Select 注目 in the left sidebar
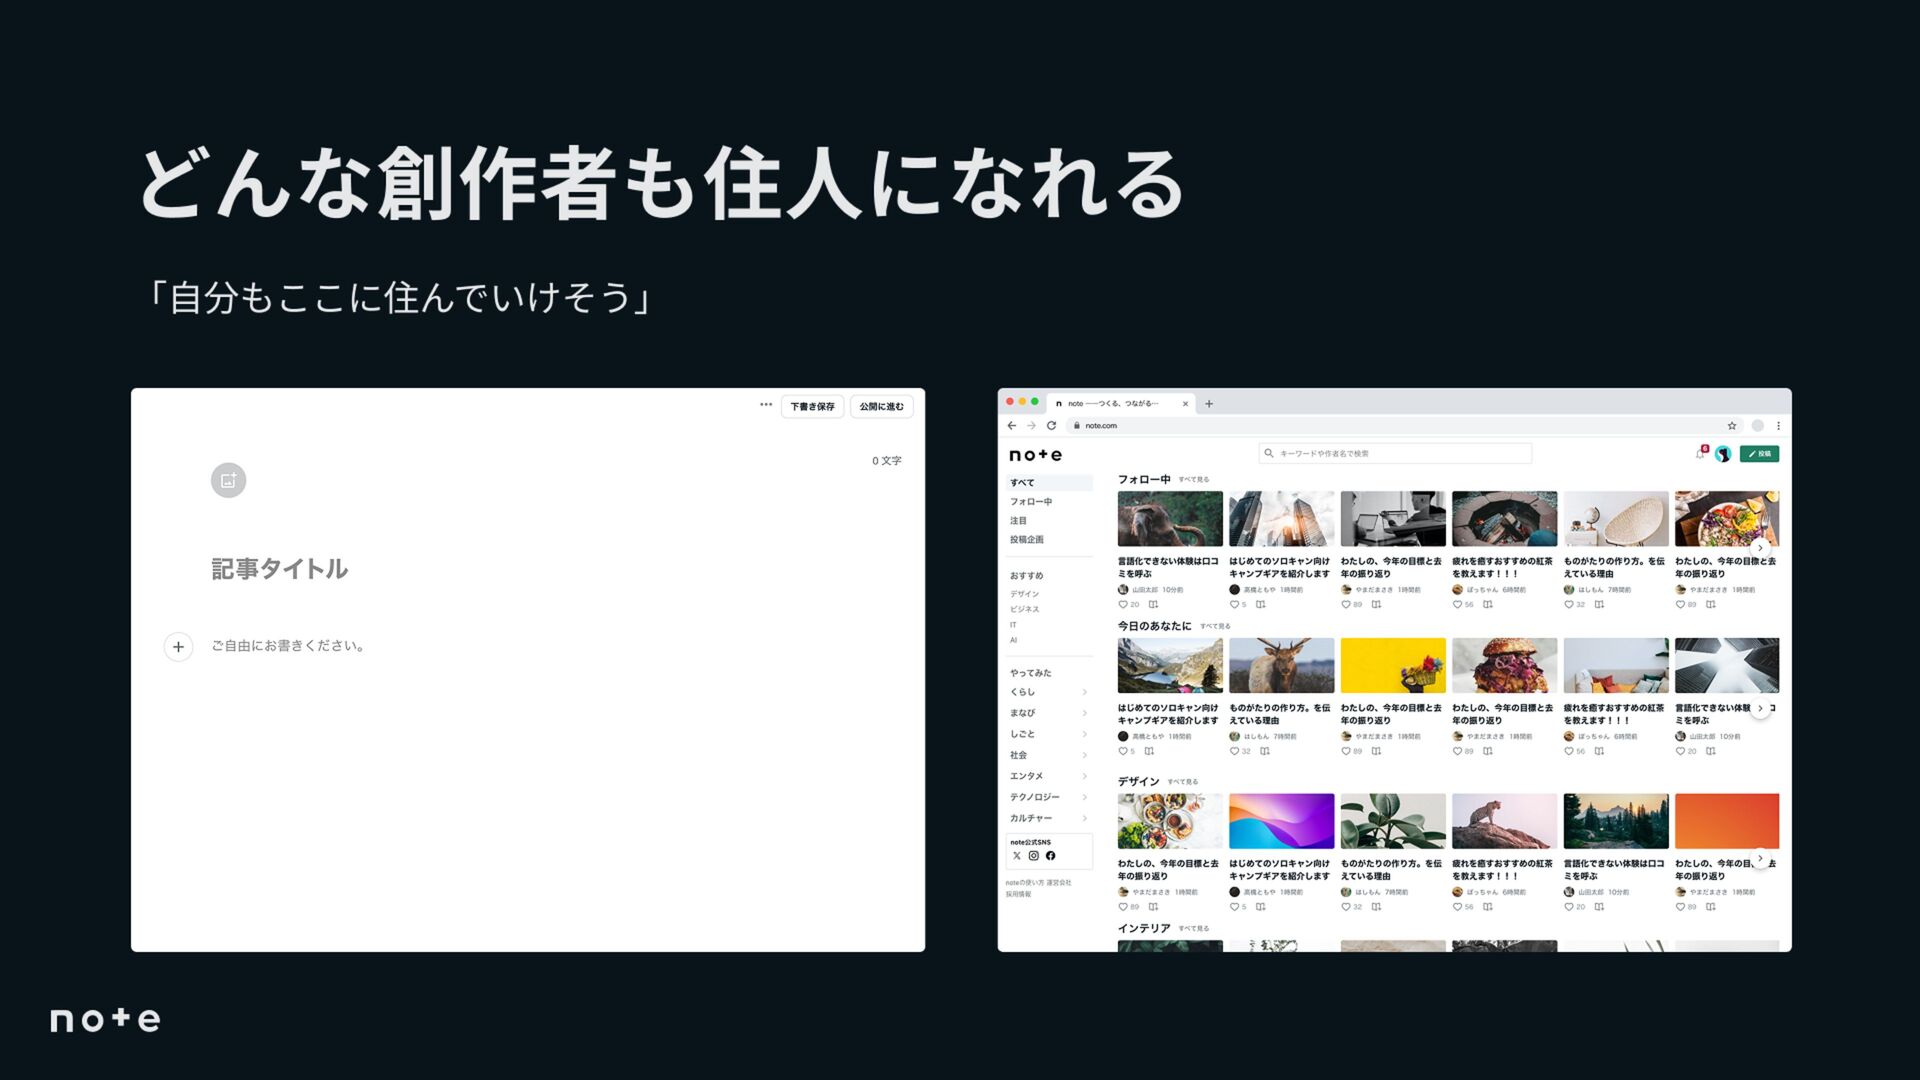The height and width of the screenshot is (1080, 1920). coord(1018,521)
